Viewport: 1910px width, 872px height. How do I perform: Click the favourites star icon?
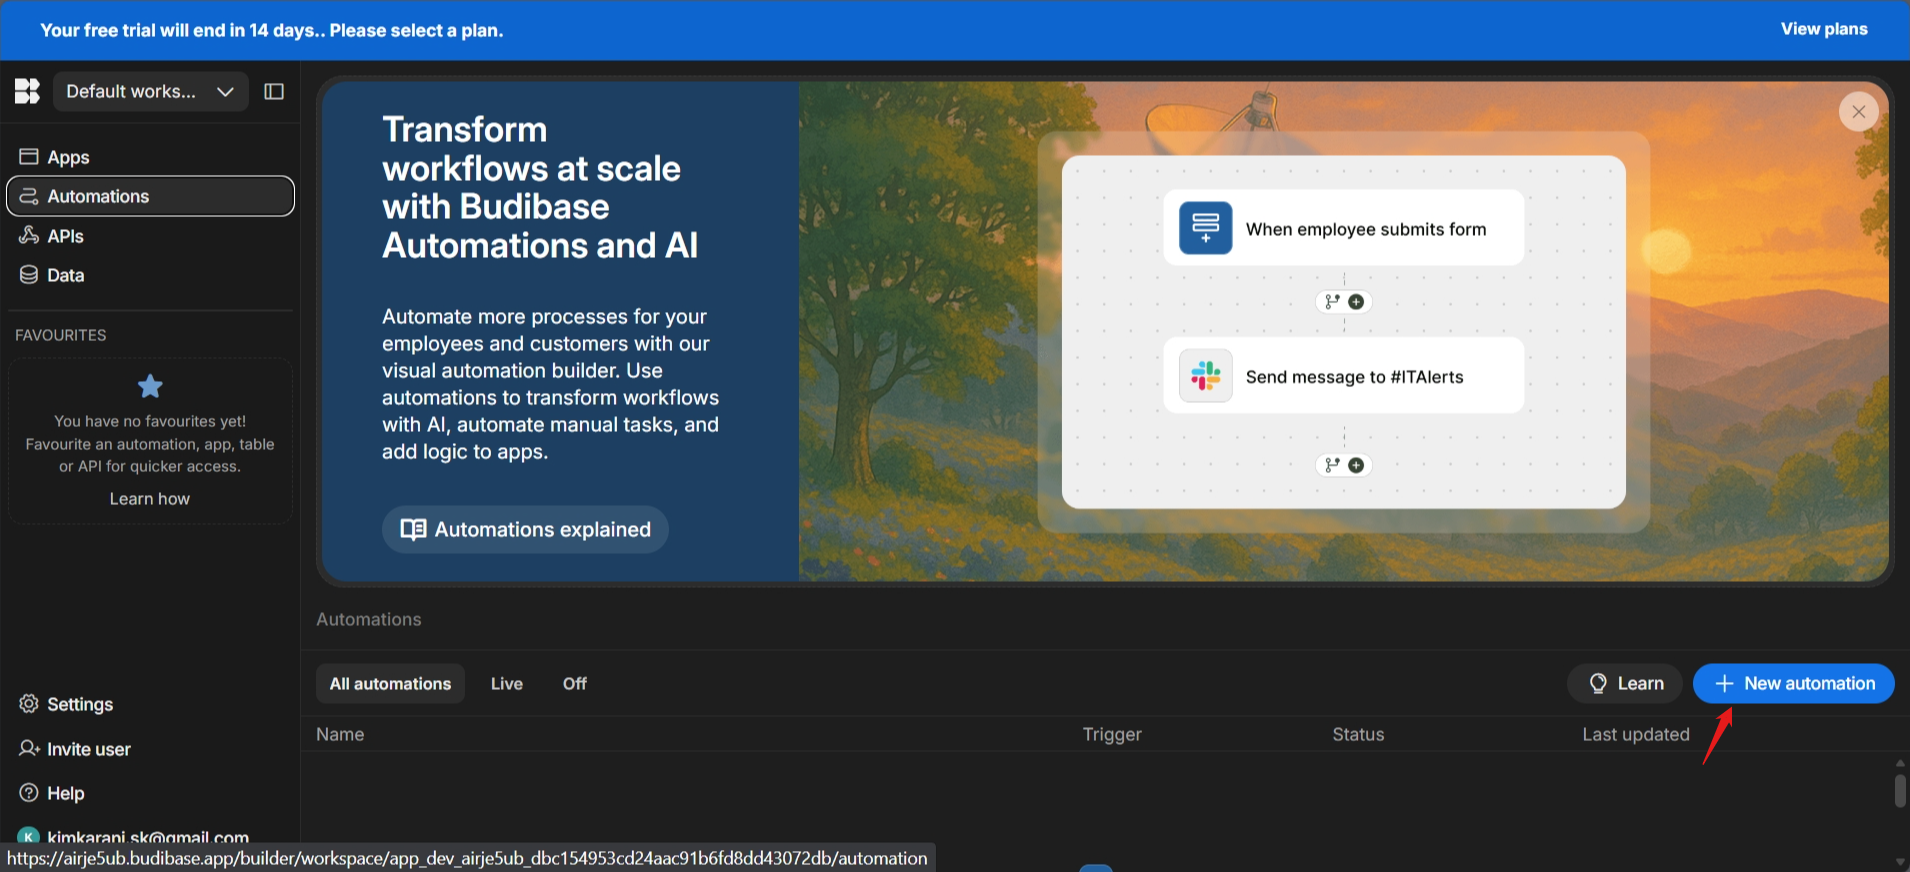(x=150, y=386)
